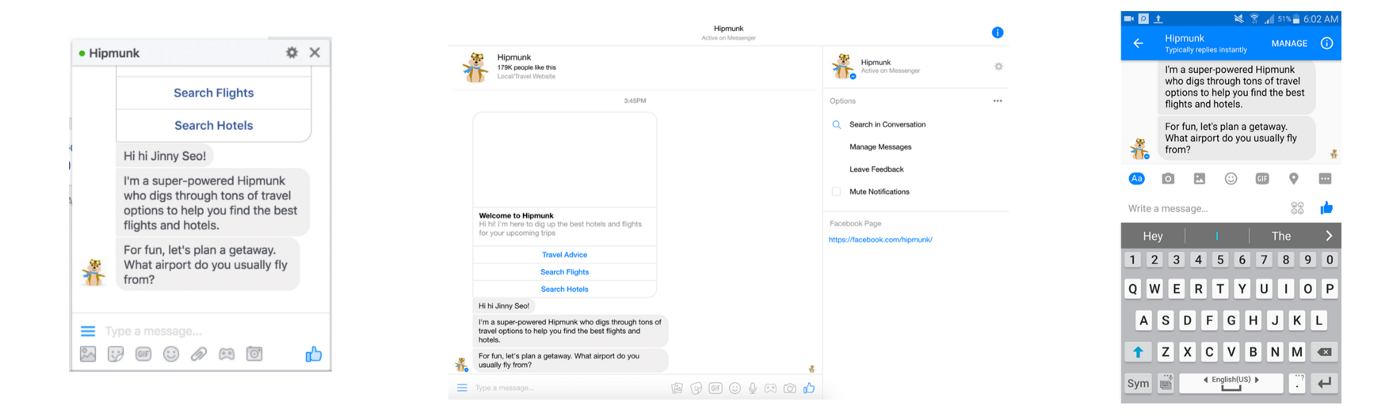Send thumbs-up in Messenger web composer
The height and width of the screenshot is (420, 1400).
pyautogui.click(x=809, y=388)
